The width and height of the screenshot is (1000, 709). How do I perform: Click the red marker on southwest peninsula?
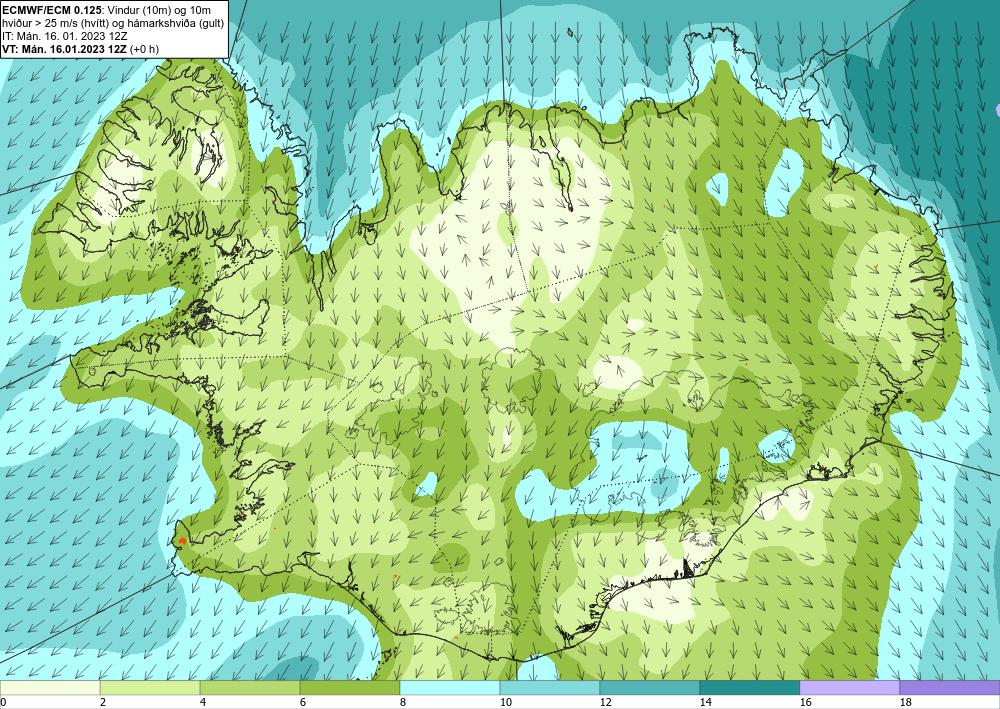[x=182, y=541]
